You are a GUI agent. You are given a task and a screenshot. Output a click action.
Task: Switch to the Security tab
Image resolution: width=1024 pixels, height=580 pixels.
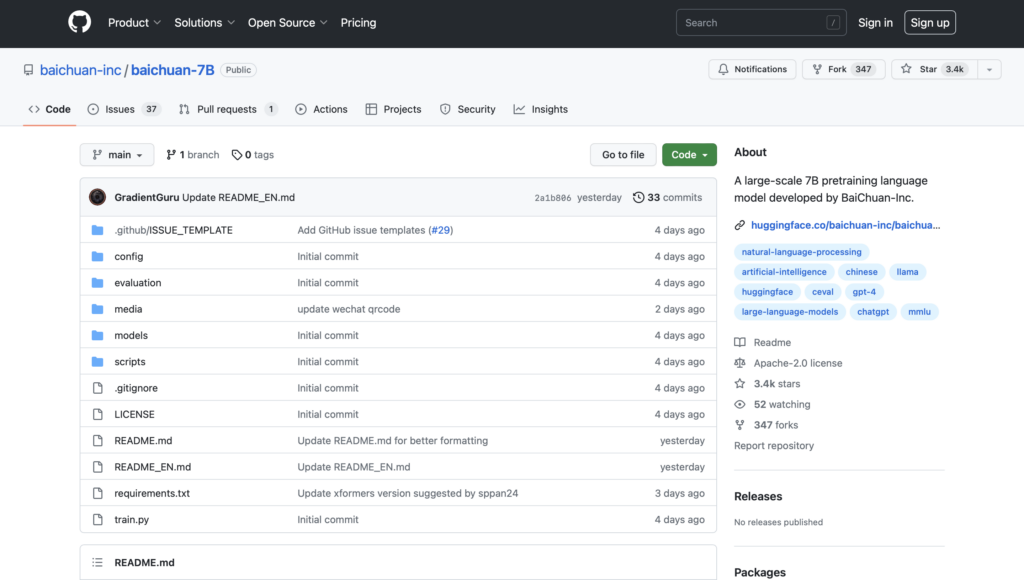(468, 109)
